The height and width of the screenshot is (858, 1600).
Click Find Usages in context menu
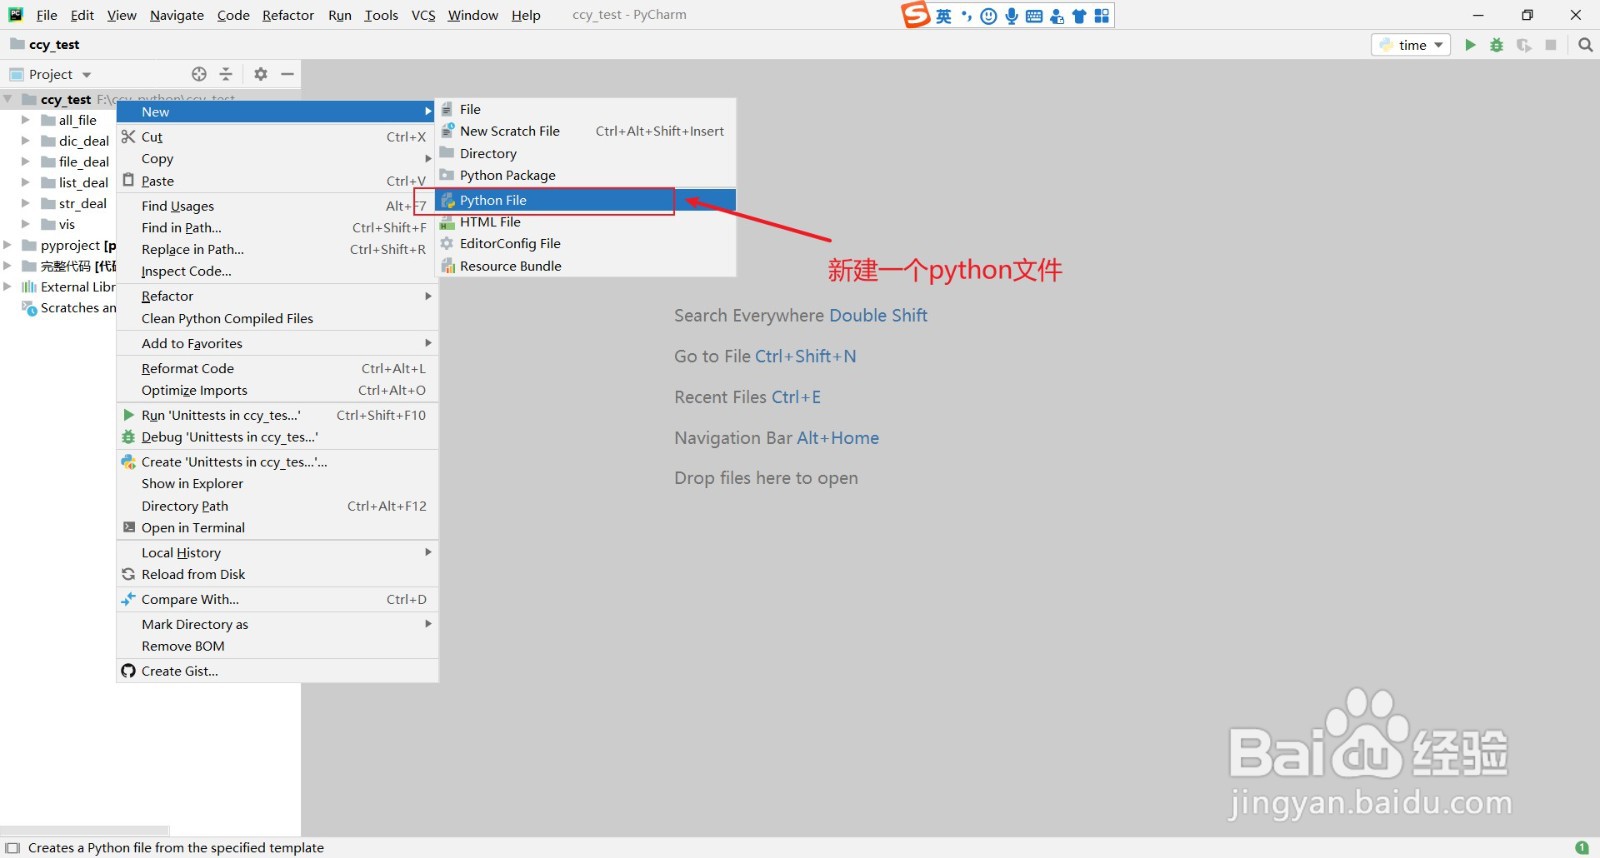coord(277,206)
